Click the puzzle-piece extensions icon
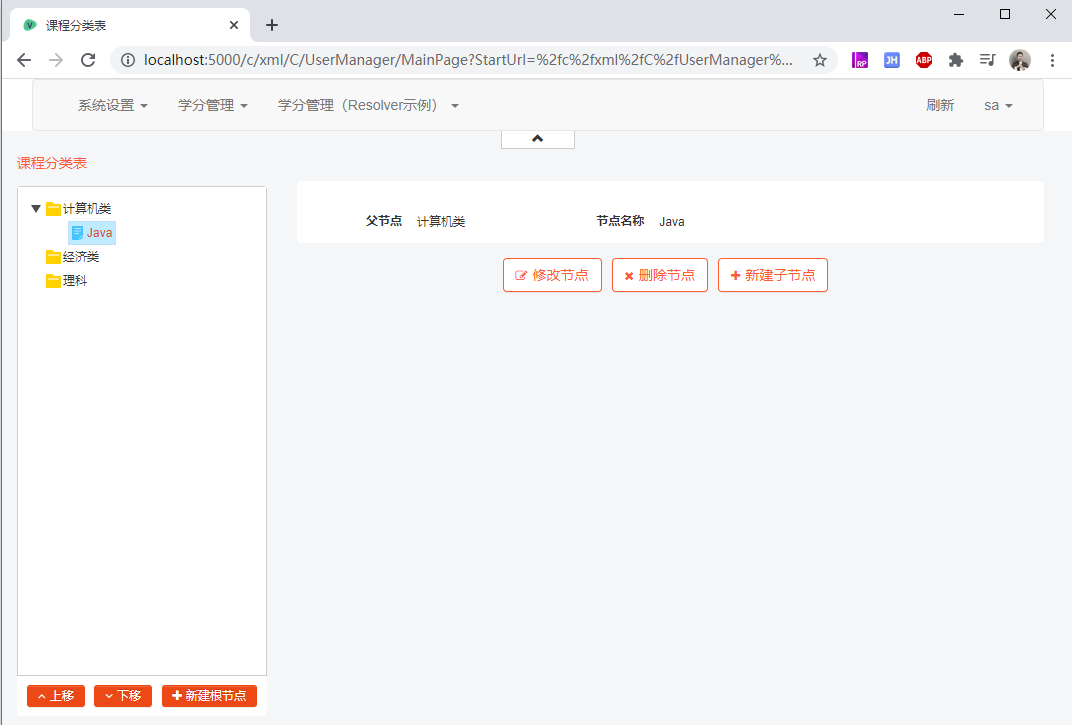This screenshot has width=1072, height=725. (x=955, y=60)
